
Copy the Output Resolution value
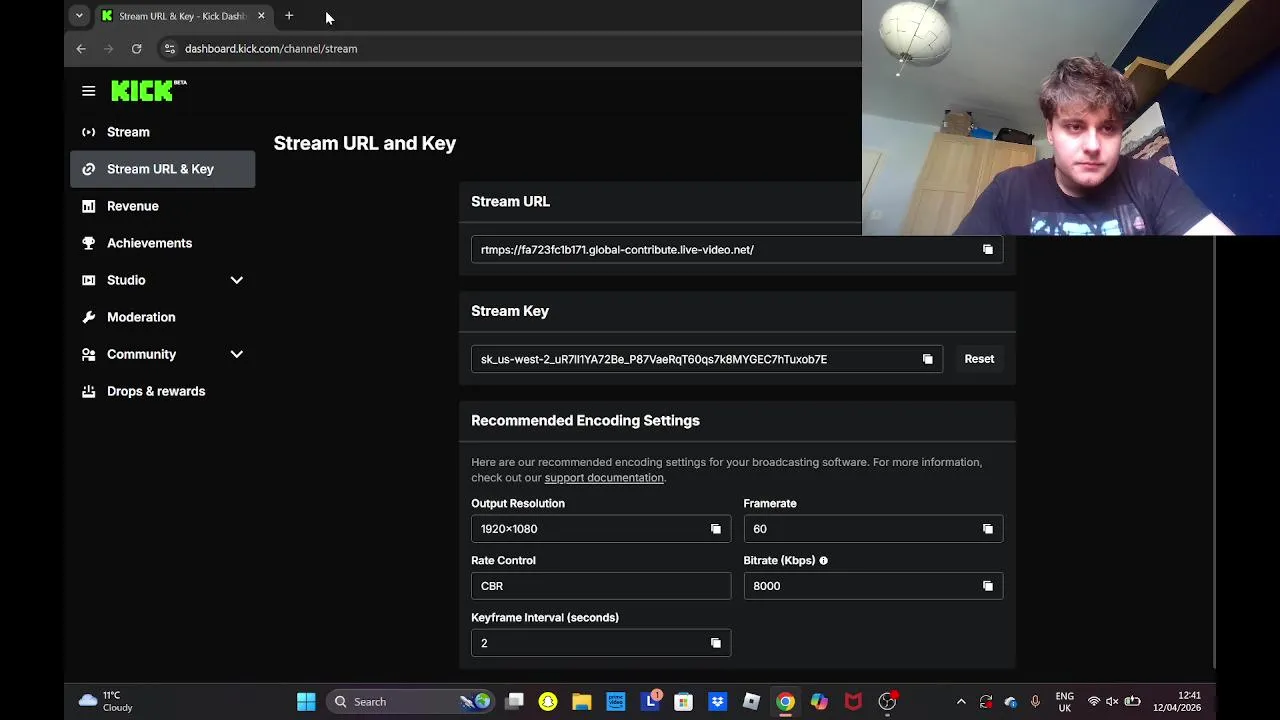(716, 529)
